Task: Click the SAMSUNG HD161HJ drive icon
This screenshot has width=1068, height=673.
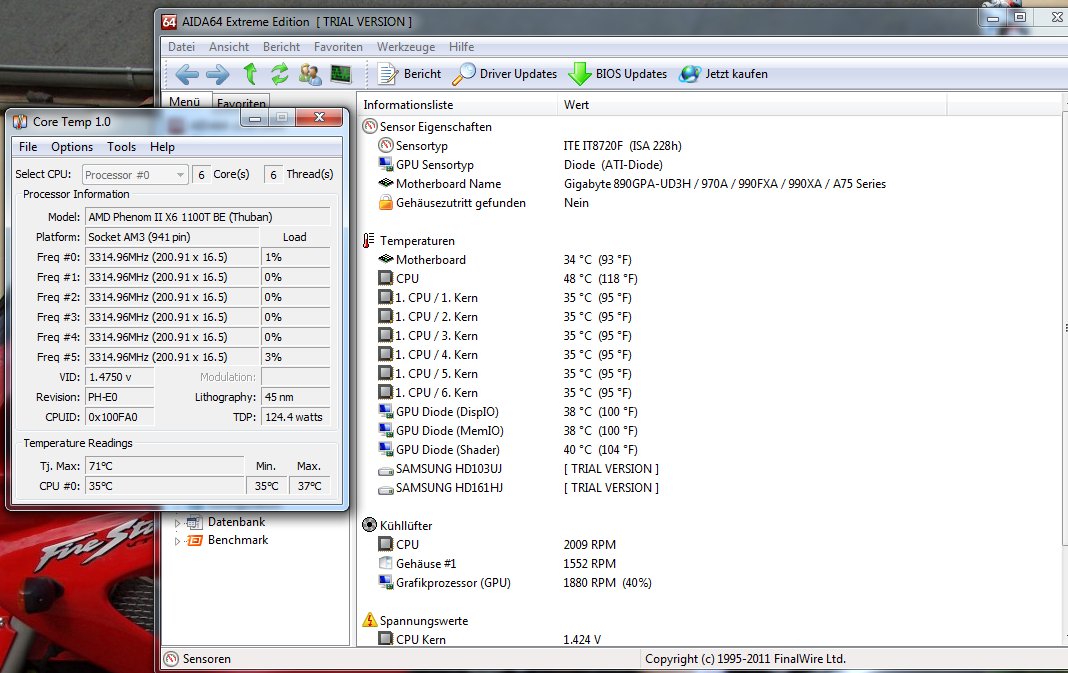Action: click(386, 490)
